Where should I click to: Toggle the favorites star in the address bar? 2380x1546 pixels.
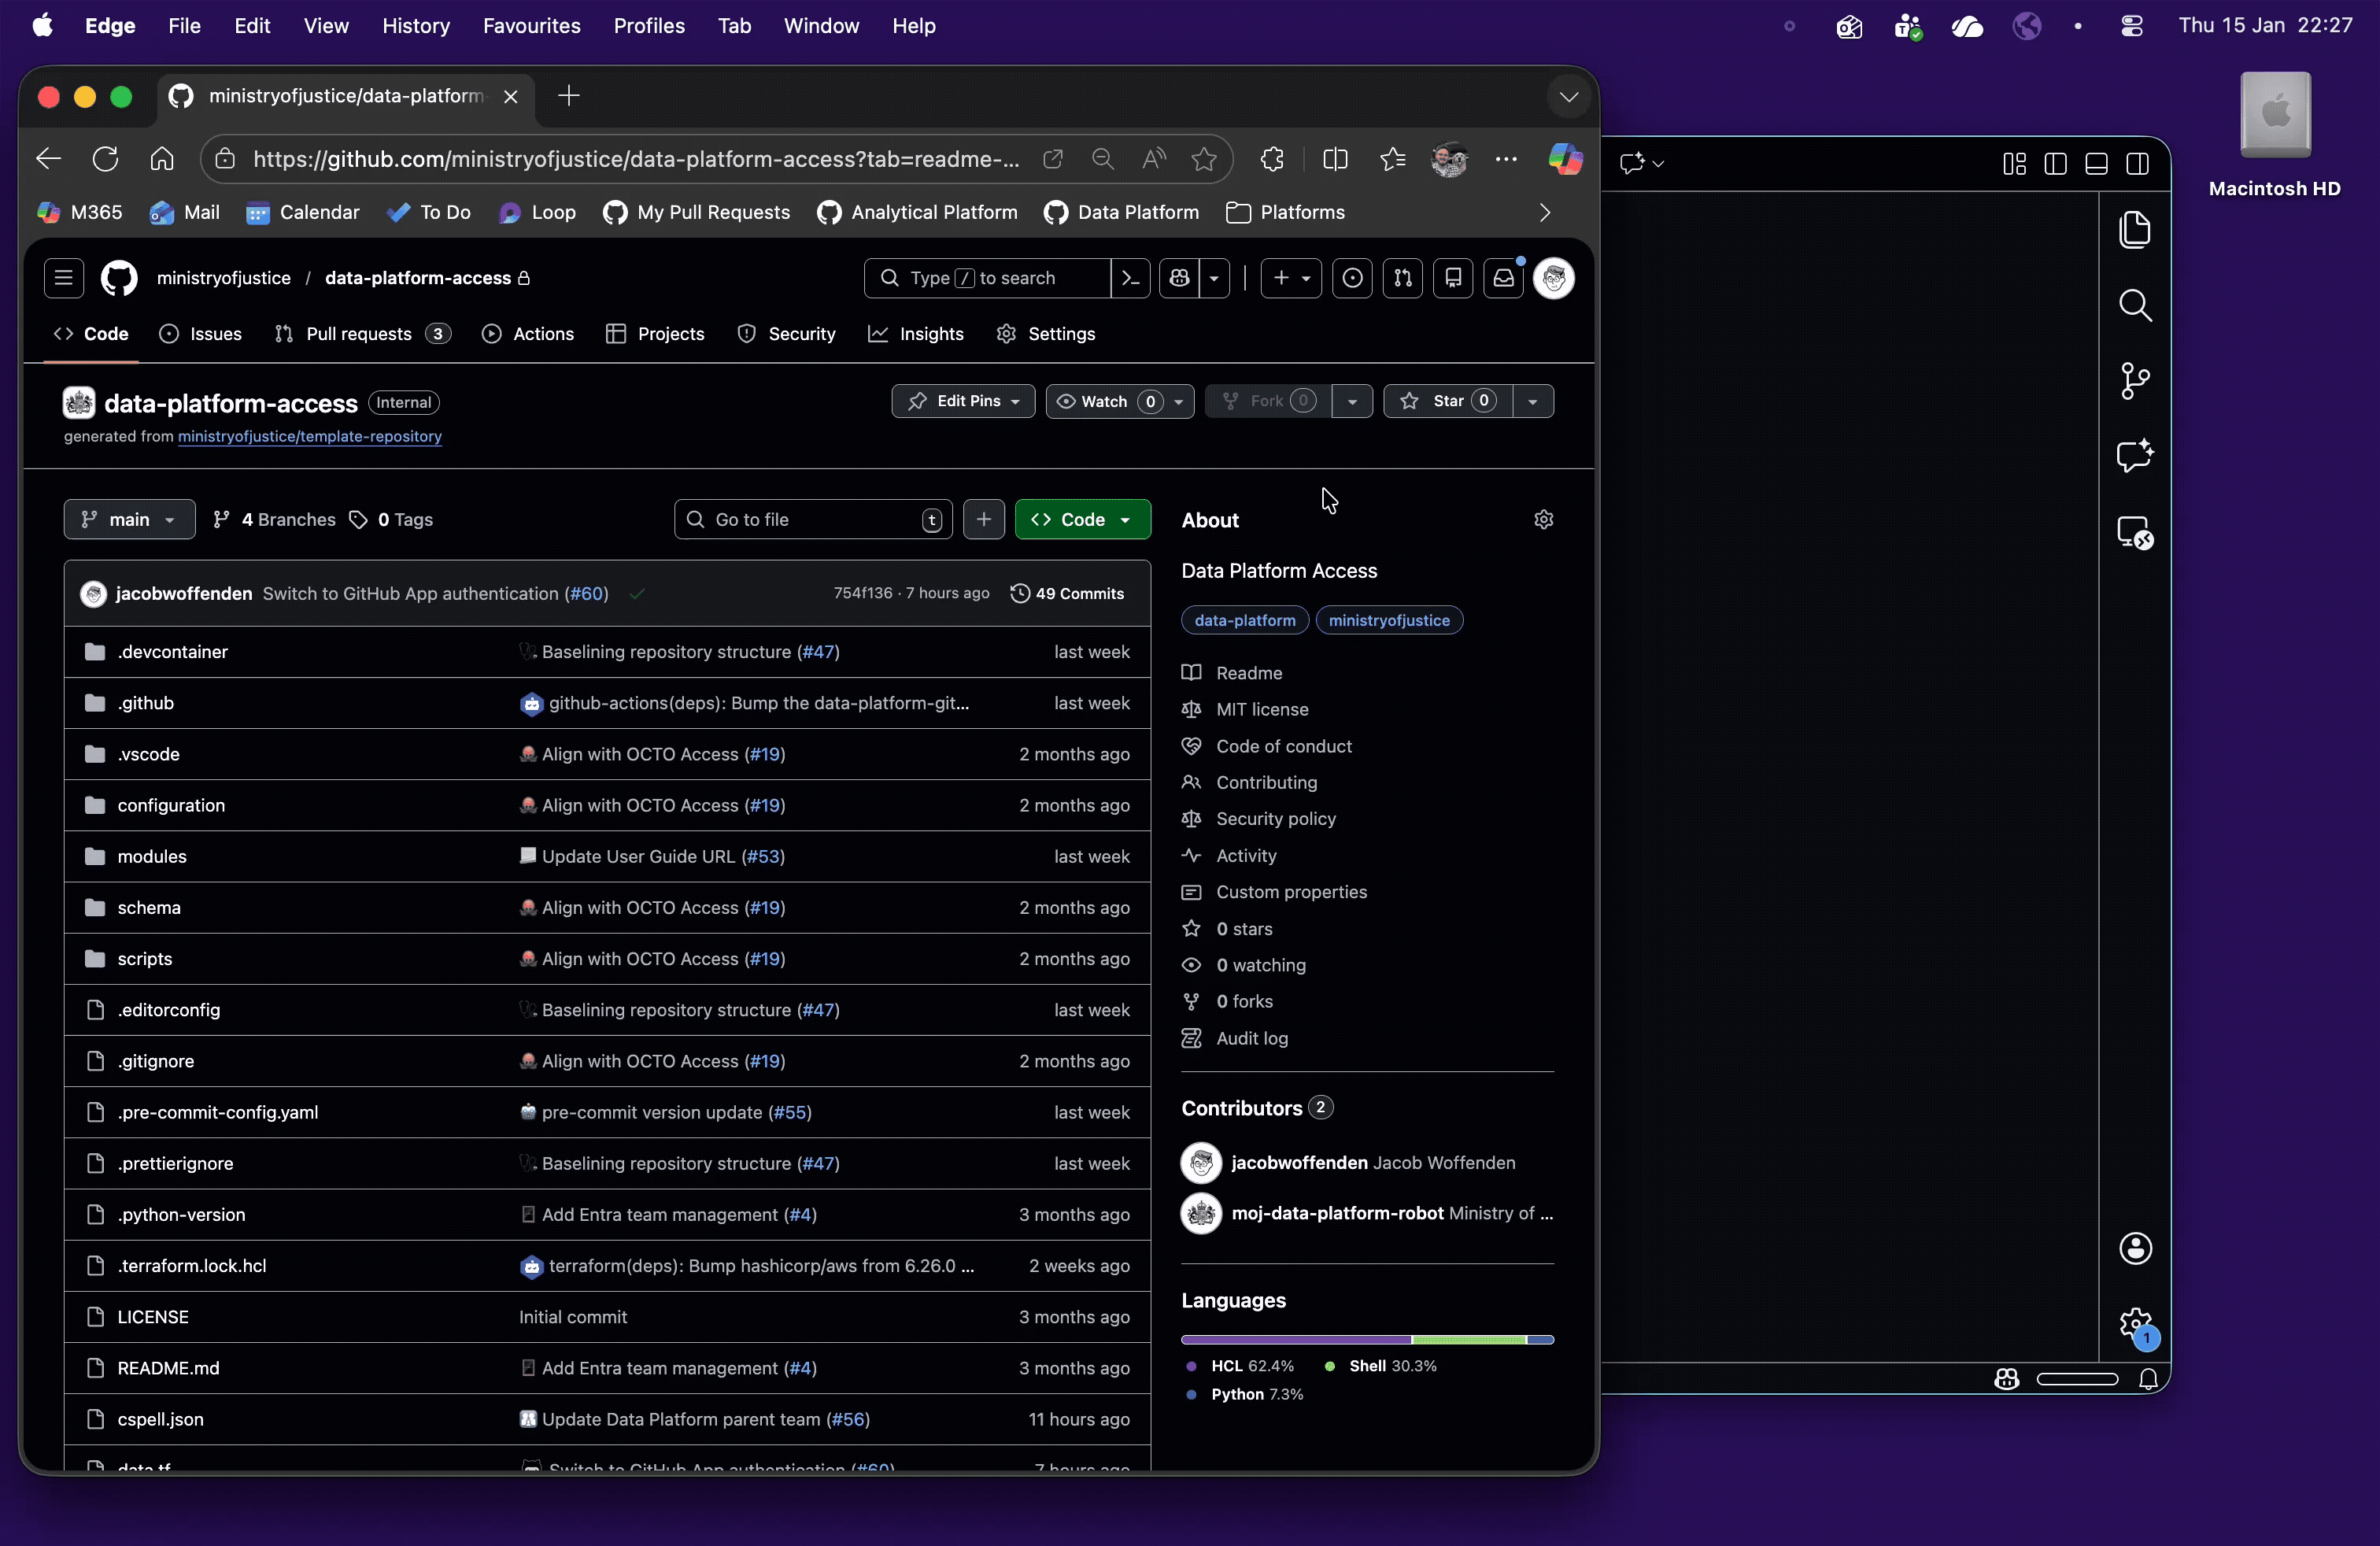click(x=1204, y=158)
